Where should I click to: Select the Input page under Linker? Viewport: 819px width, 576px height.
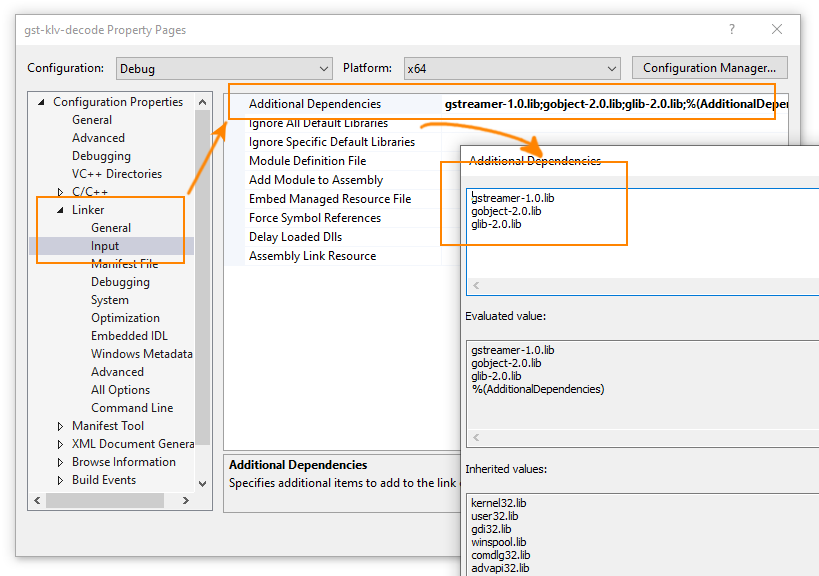(104, 245)
